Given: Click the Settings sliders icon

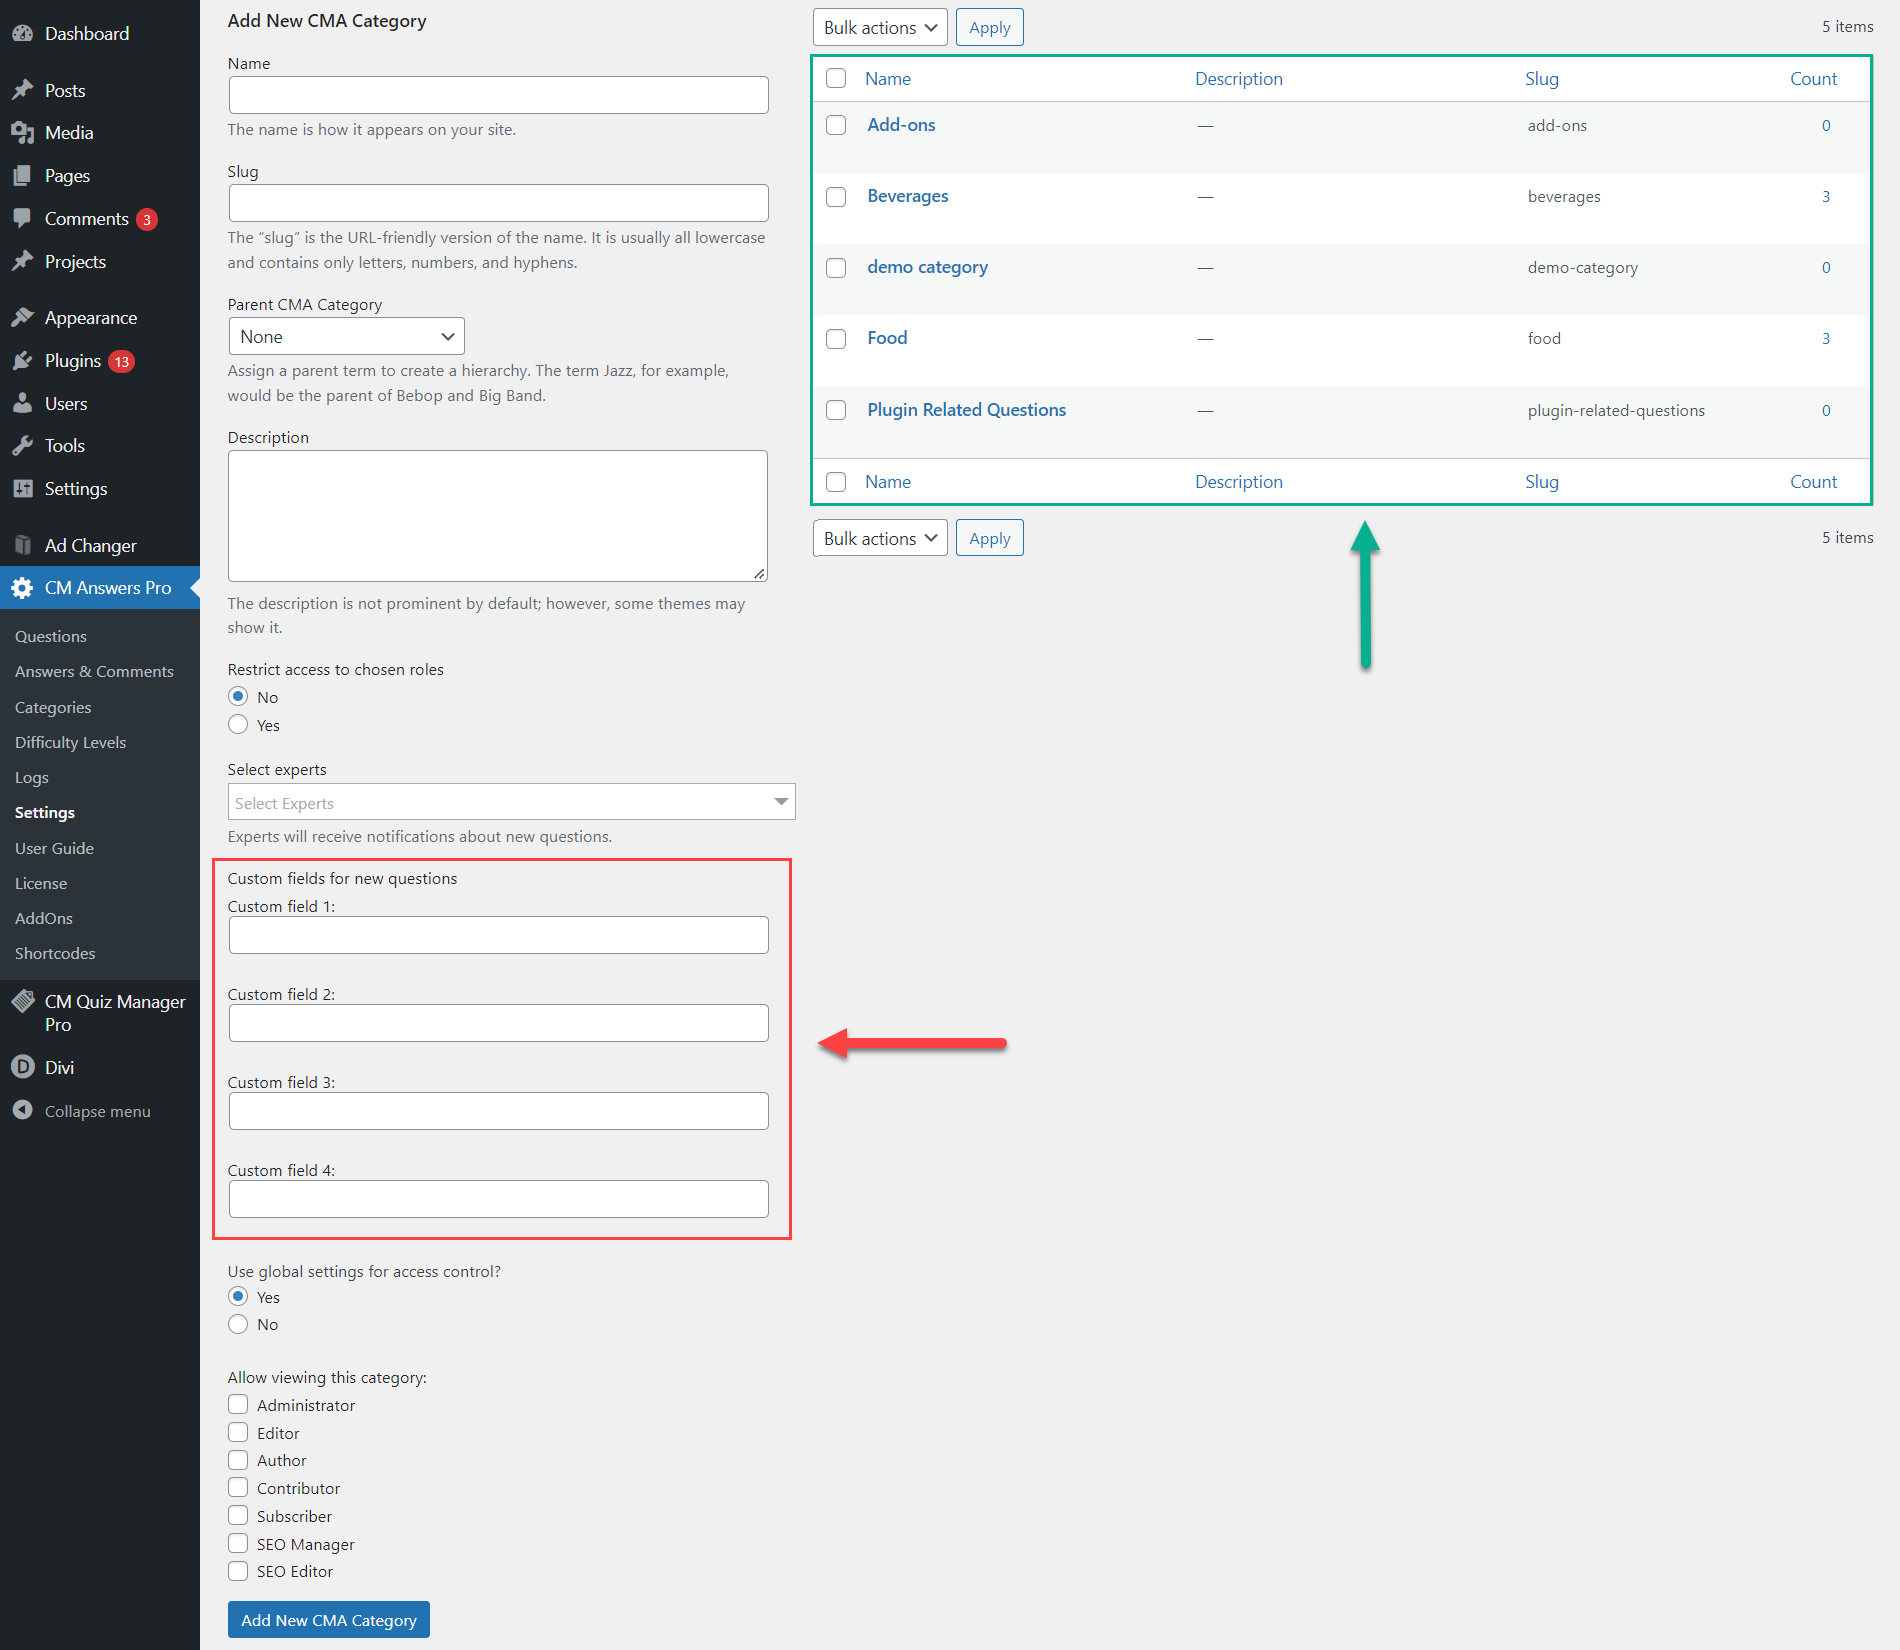Looking at the screenshot, I should coord(23,489).
